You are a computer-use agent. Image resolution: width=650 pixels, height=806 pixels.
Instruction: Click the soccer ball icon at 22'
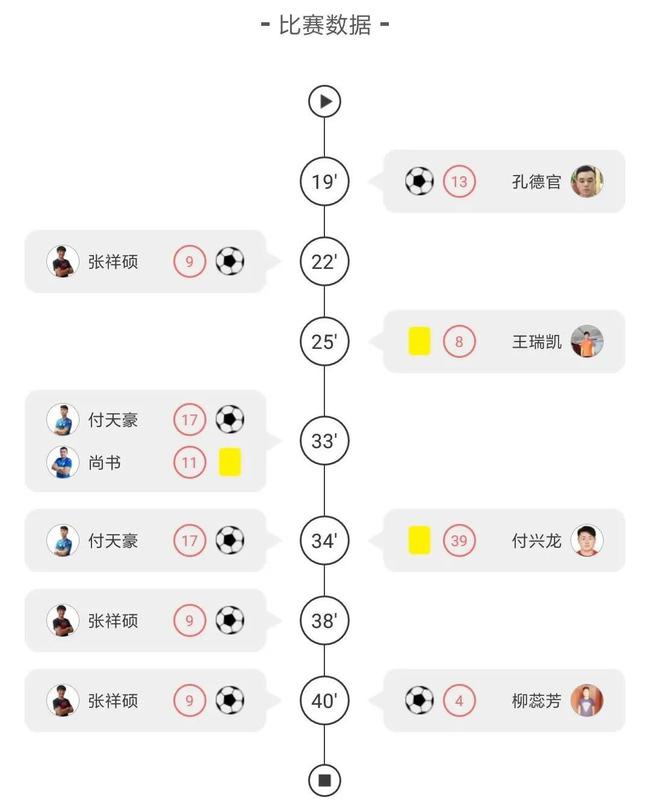click(230, 262)
